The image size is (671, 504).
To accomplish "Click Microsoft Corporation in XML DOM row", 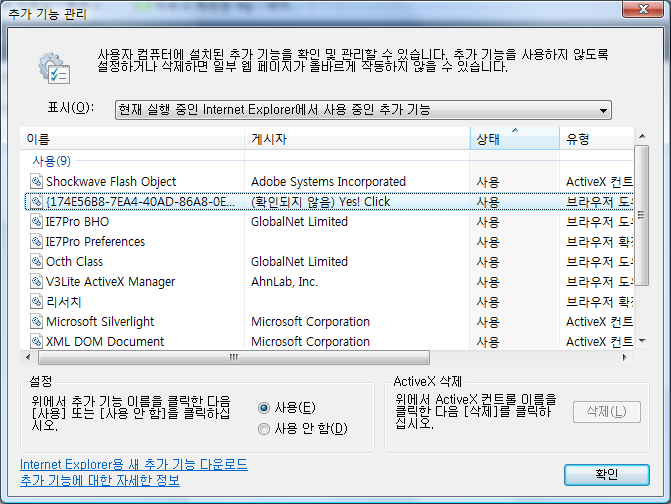I will [310, 341].
